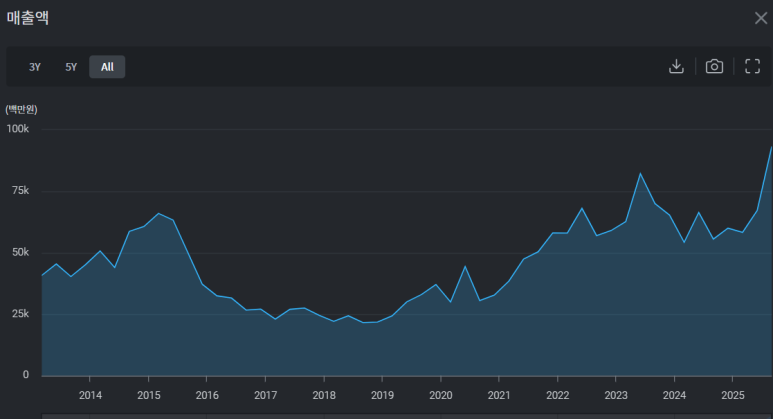Click the 100k y-axis label
This screenshot has height=419, width=773.
click(18, 129)
